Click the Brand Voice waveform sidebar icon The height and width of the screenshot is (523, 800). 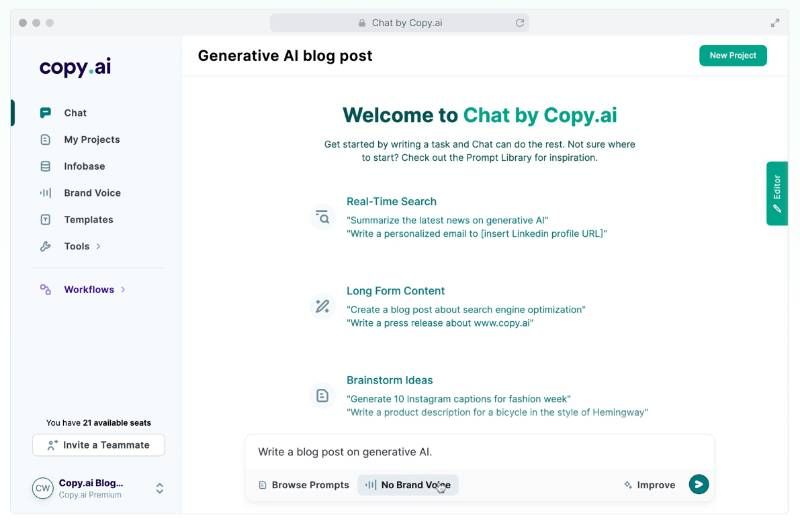[x=45, y=193]
